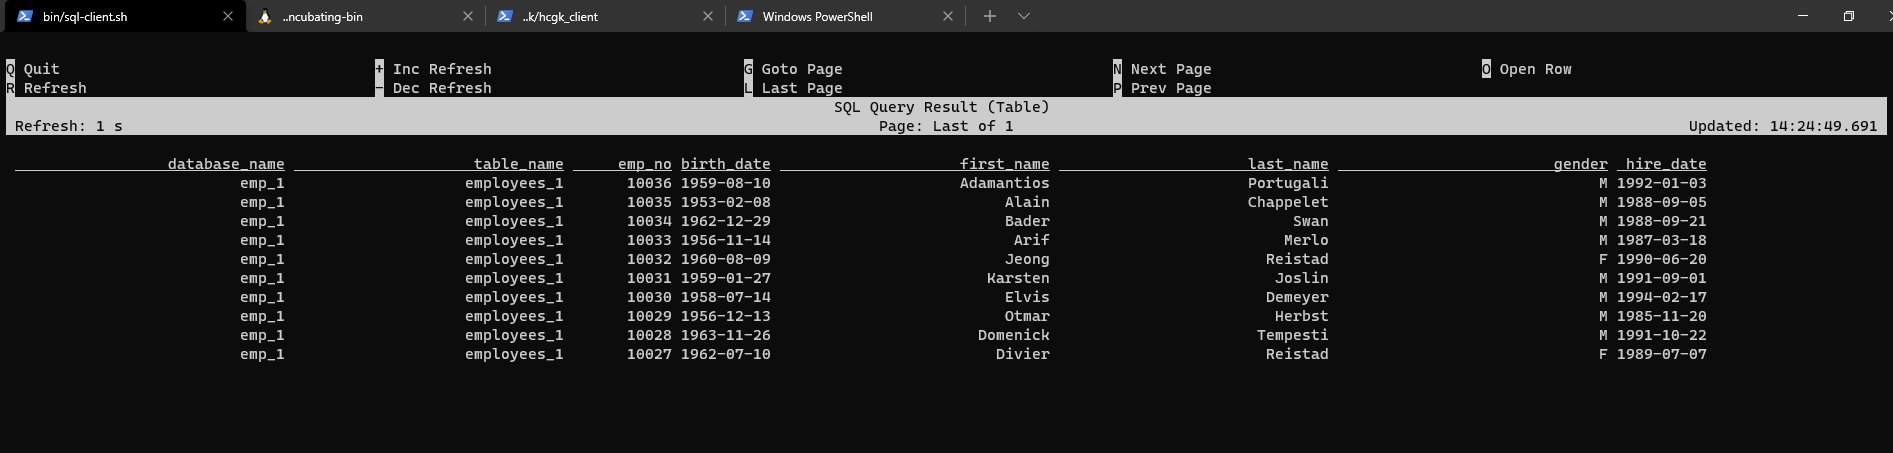The height and width of the screenshot is (453, 1893).
Task: Click Linux penguin icon on ncubating-bin tab
Action: 265,16
